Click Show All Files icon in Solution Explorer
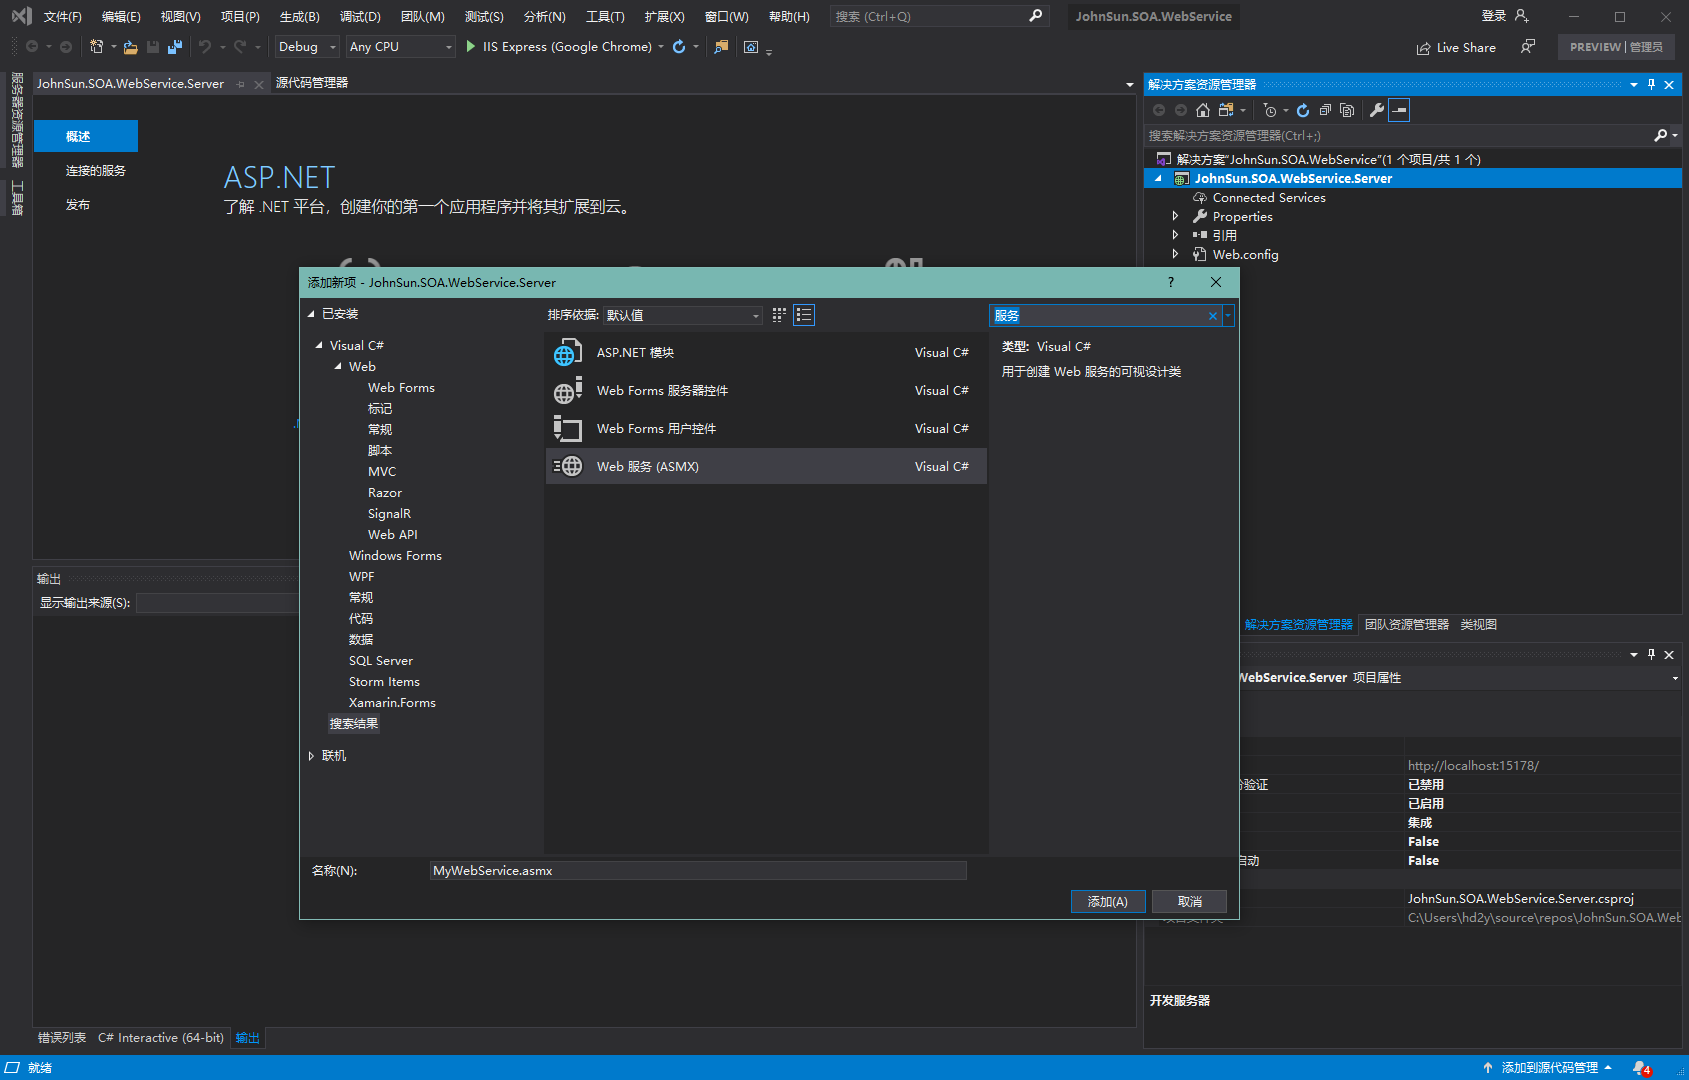 click(x=1347, y=110)
